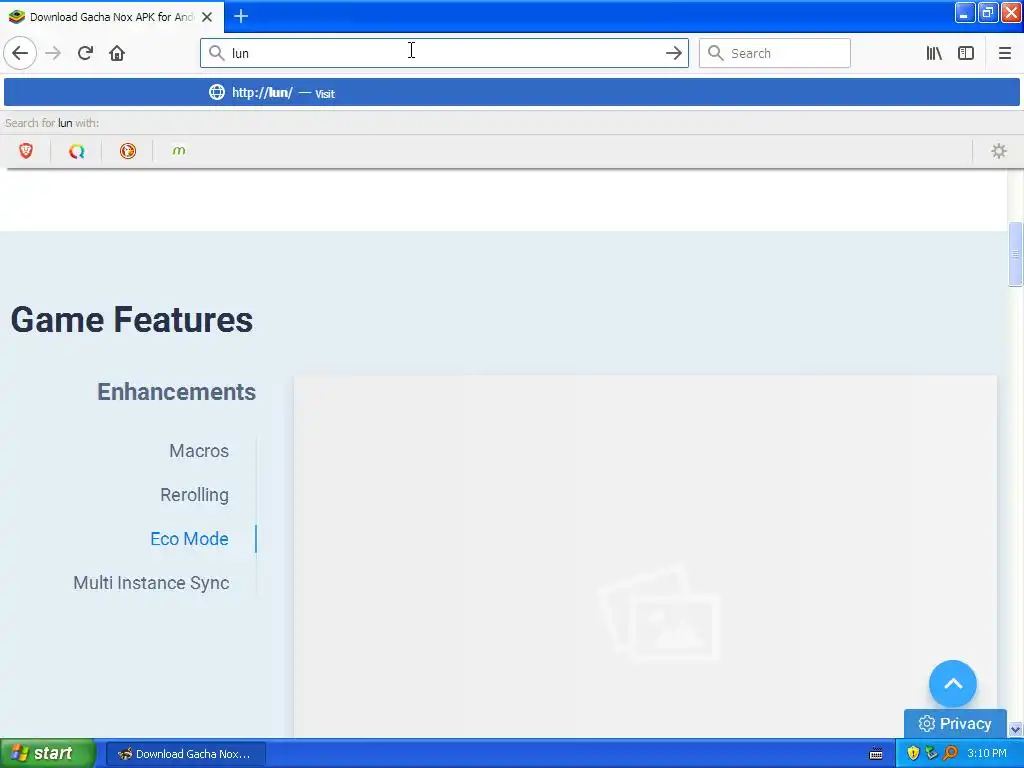
Task: Search lun with DuckDuckGo icon
Action: tap(127, 151)
